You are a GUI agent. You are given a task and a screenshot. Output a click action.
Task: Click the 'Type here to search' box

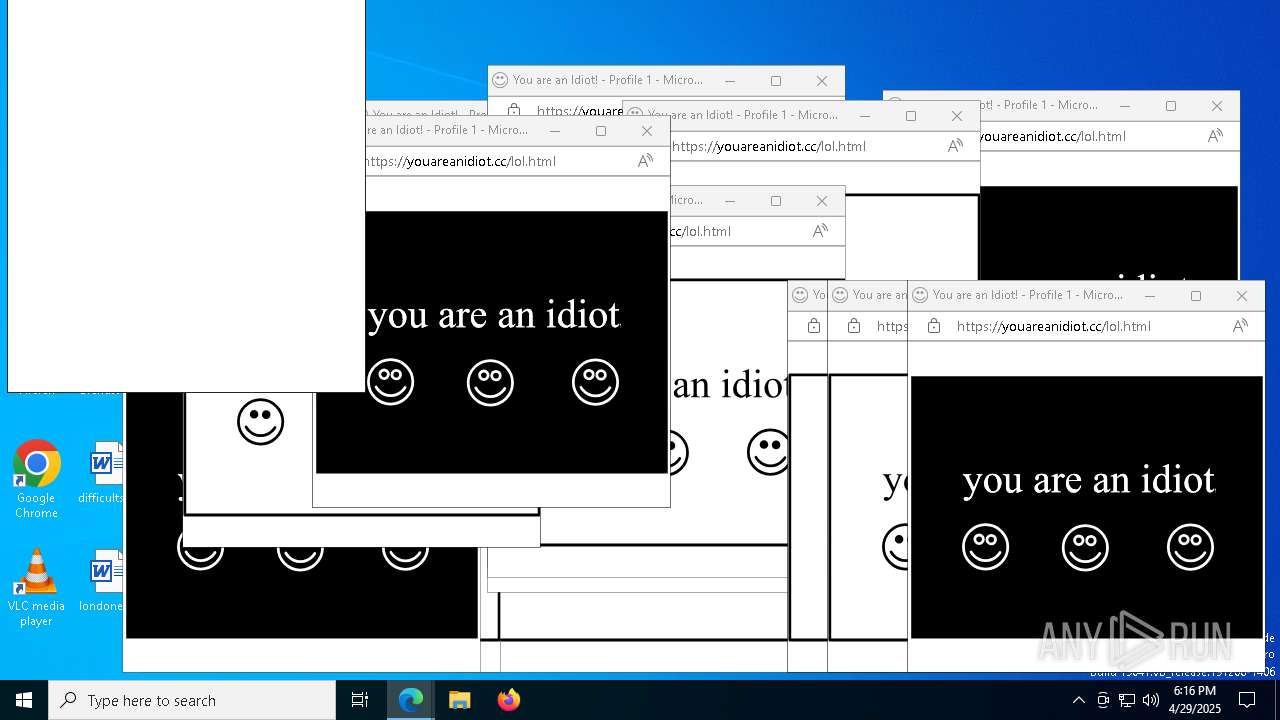[192, 700]
